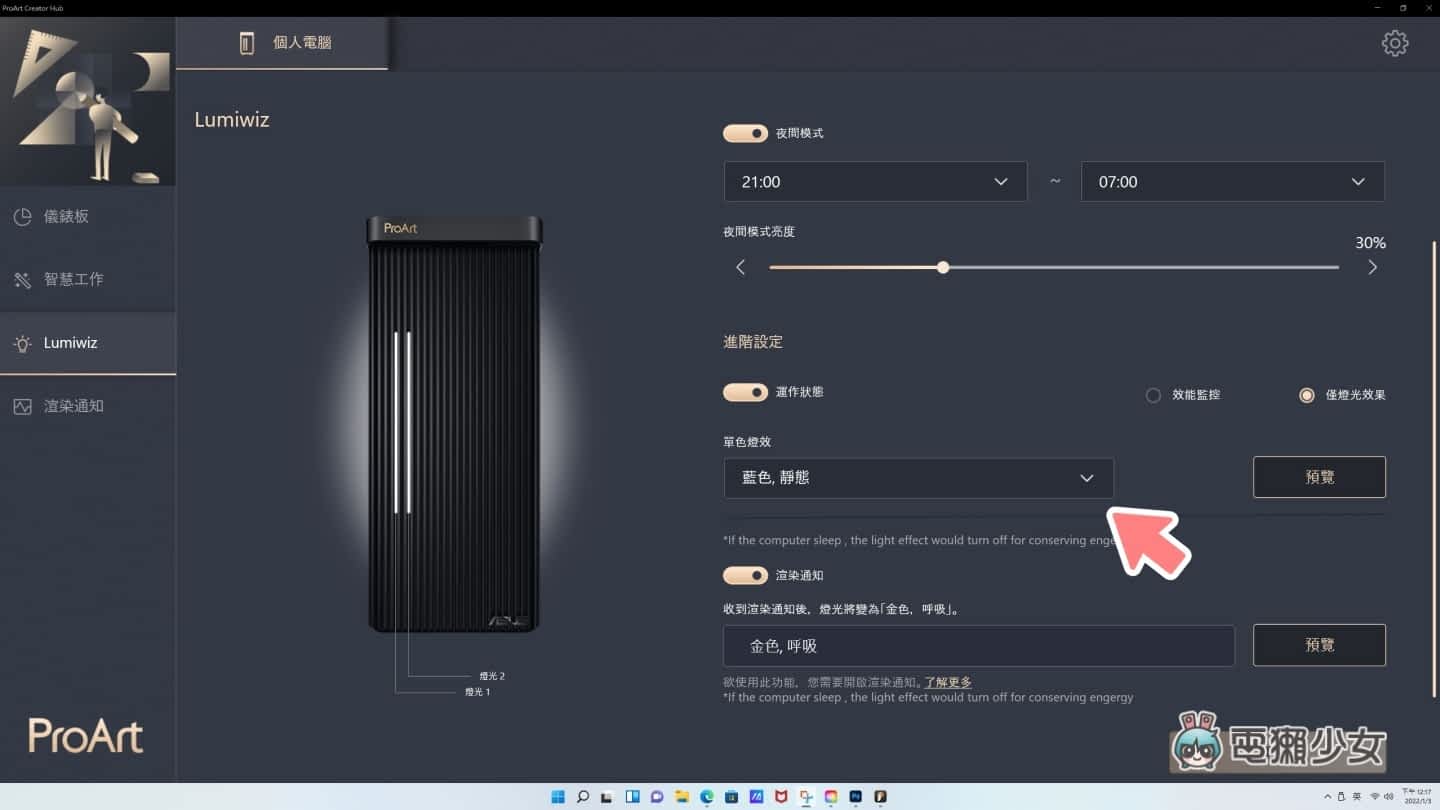This screenshot has height=810, width=1440.
Task: Click the night mode brightness slider handle
Action: tap(943, 267)
